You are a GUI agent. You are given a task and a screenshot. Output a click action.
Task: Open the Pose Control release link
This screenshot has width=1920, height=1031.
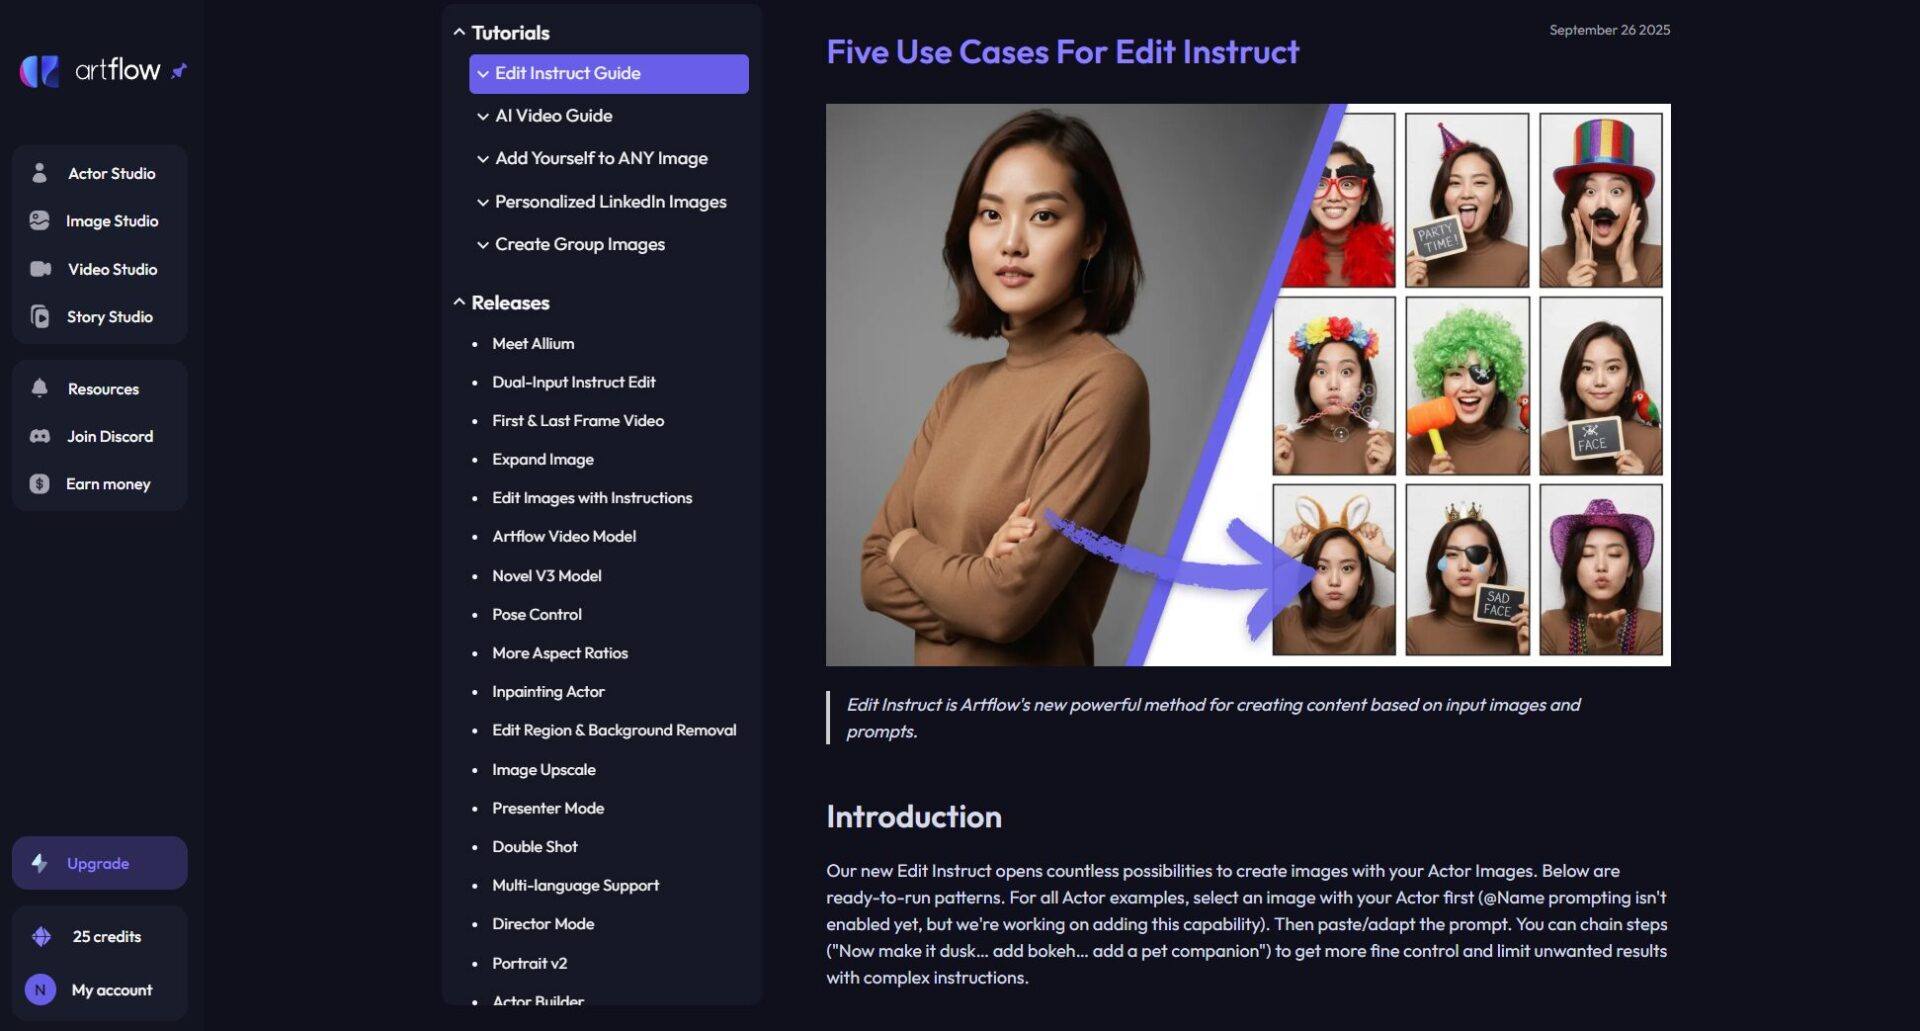tap(537, 614)
